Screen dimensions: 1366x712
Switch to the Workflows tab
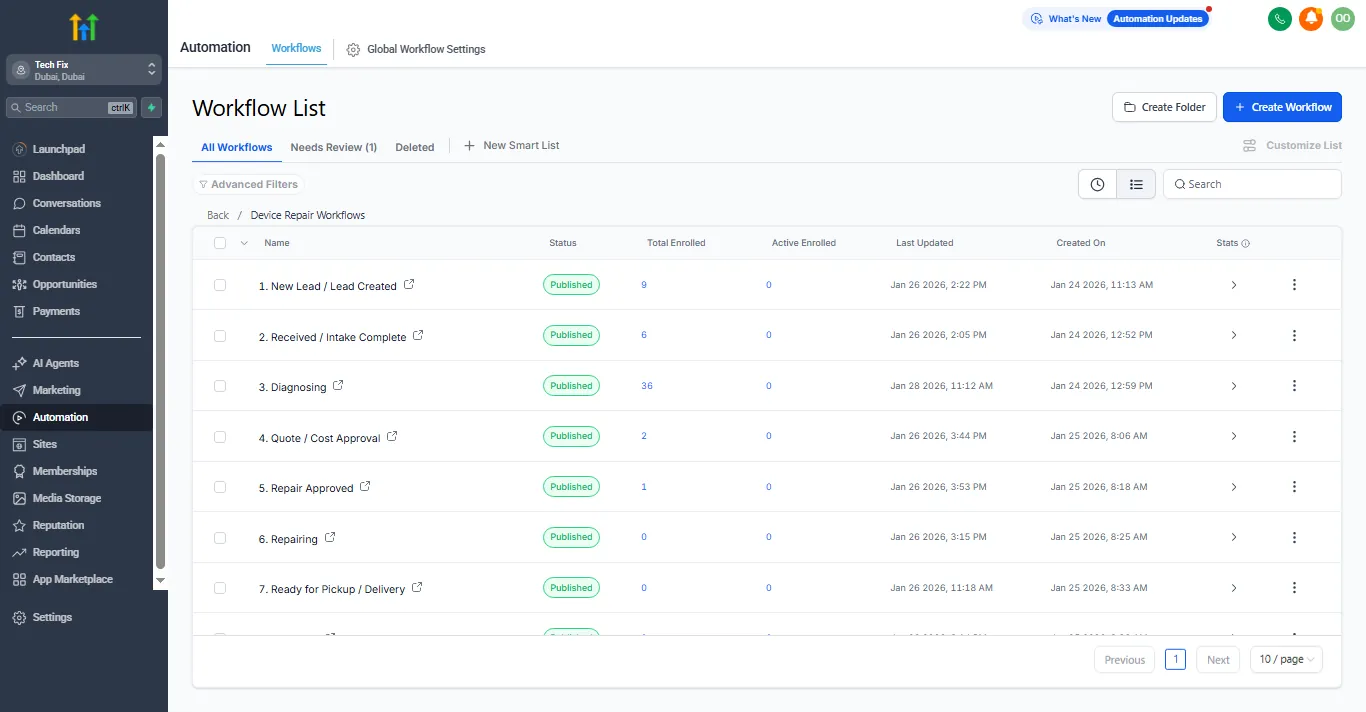(296, 48)
